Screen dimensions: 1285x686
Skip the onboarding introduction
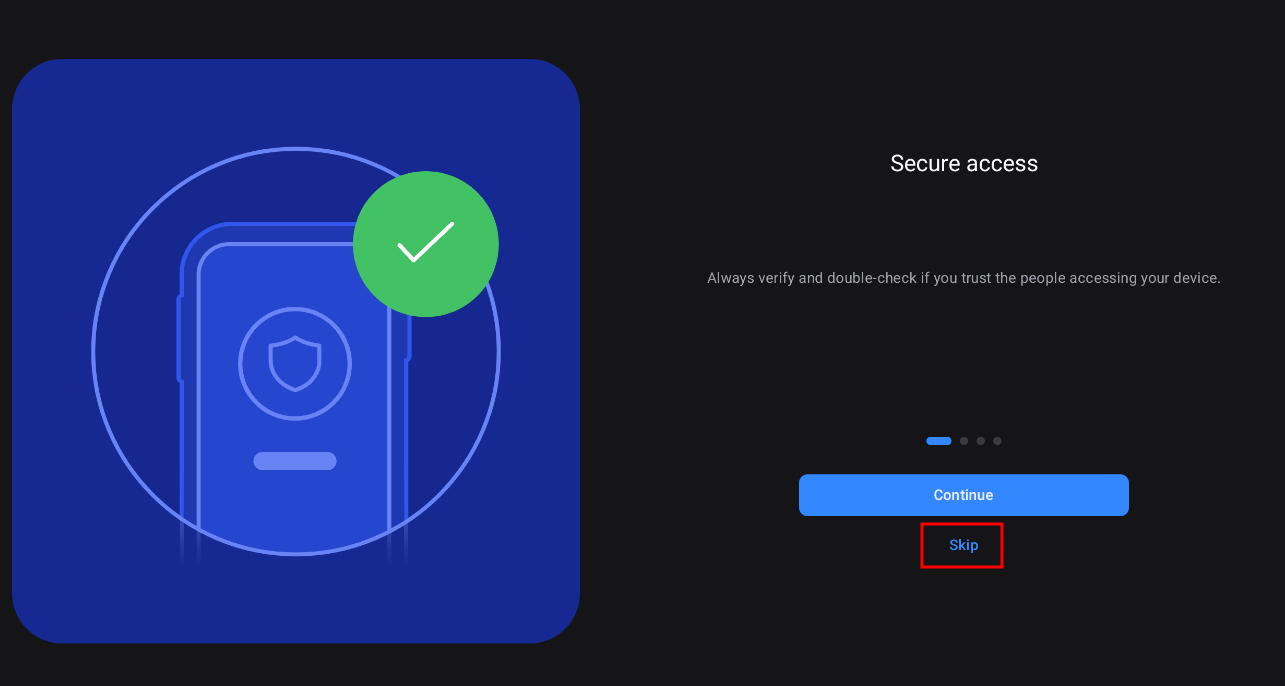963,546
